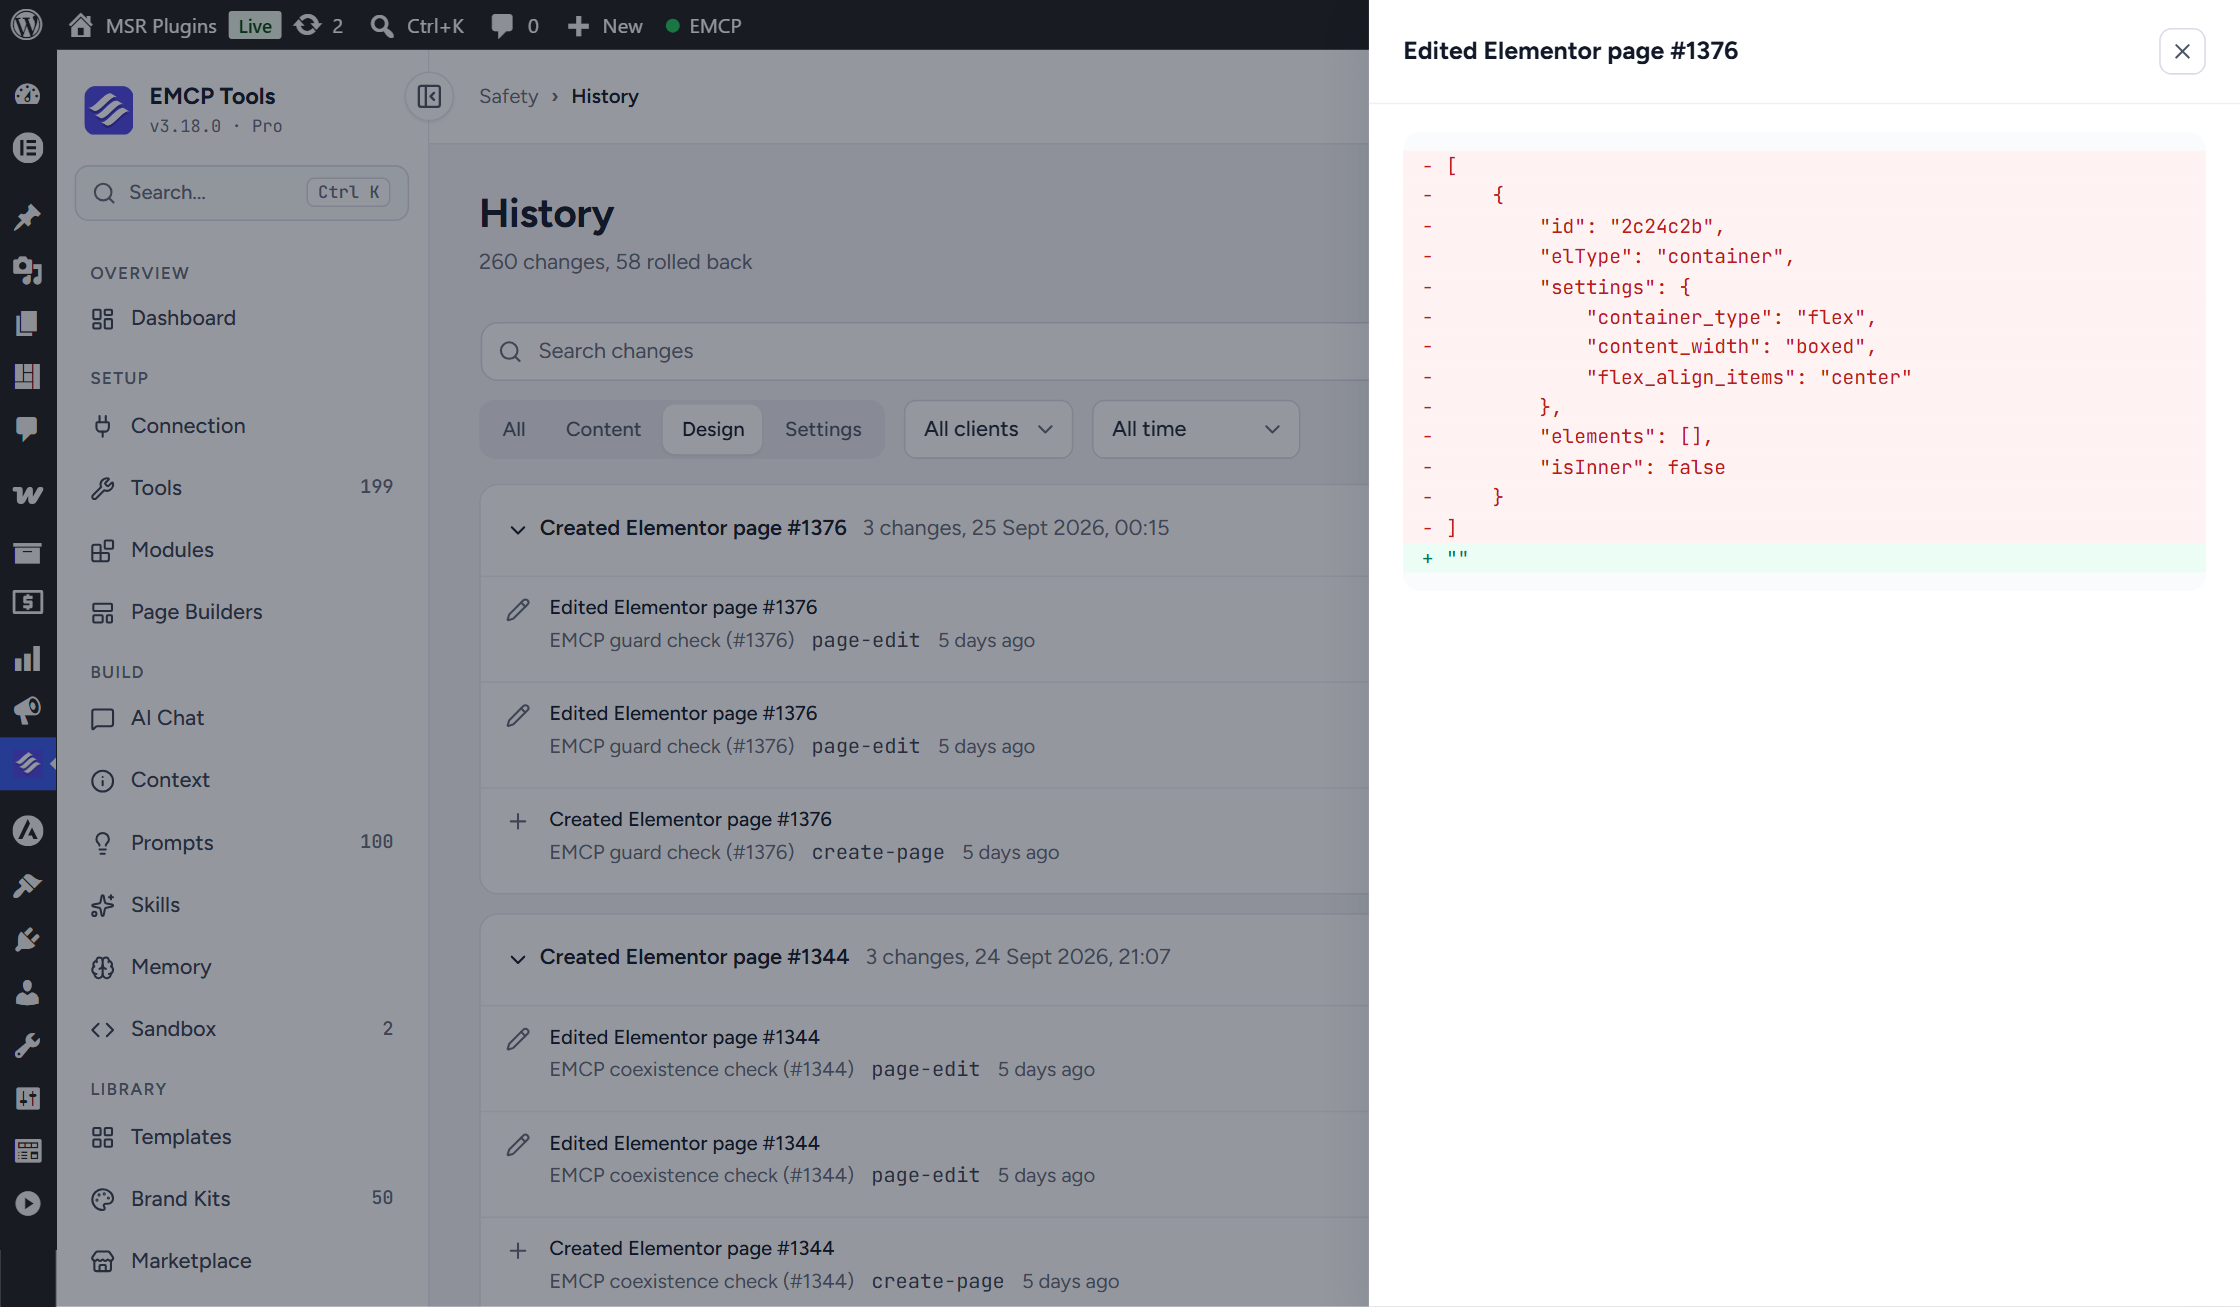Open the WordPress logo menu
The width and height of the screenshot is (2240, 1307).
pos(27,25)
